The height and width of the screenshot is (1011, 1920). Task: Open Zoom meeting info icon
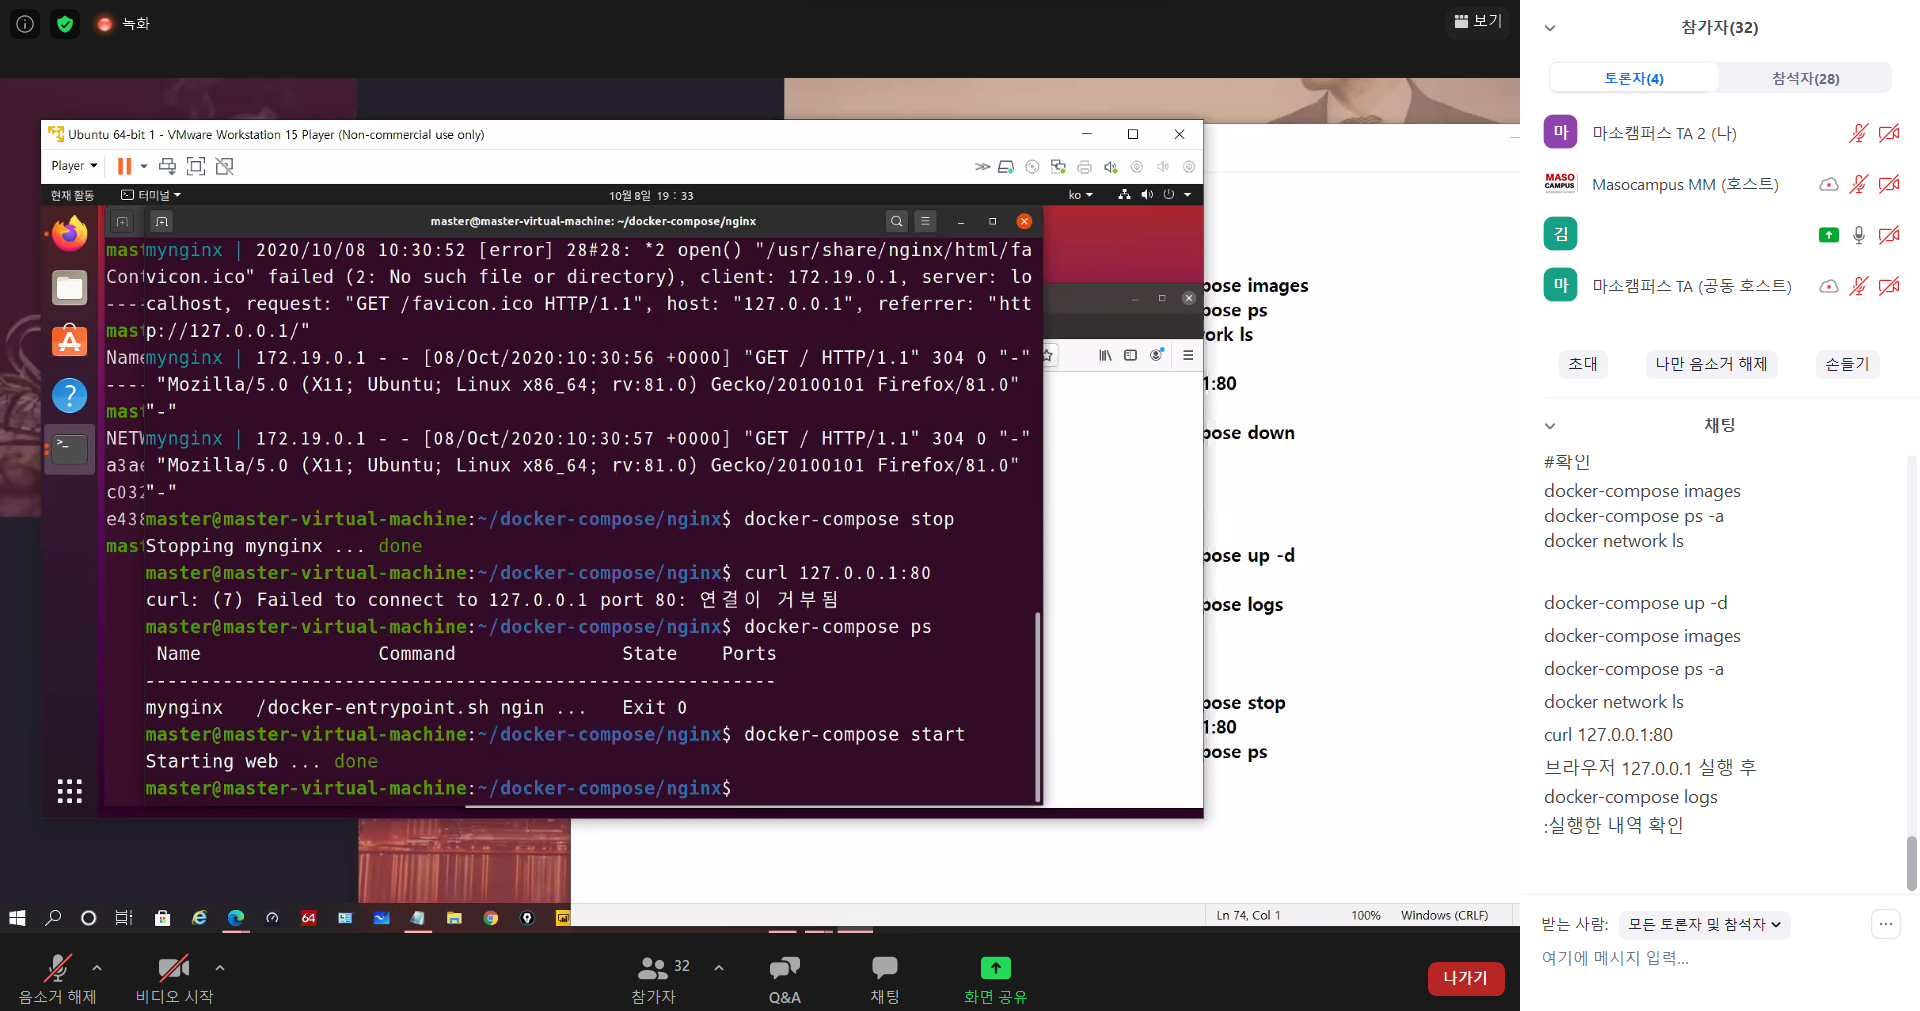click(x=25, y=24)
